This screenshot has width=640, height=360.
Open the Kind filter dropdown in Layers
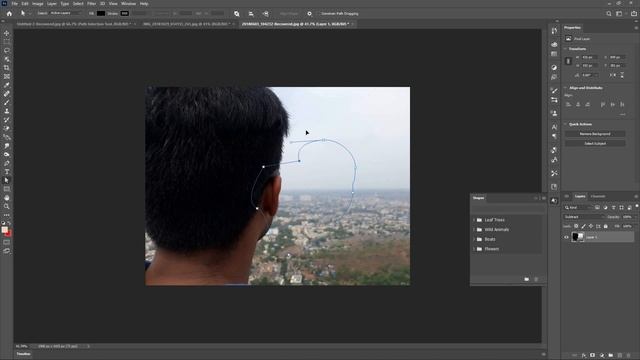click(579, 208)
